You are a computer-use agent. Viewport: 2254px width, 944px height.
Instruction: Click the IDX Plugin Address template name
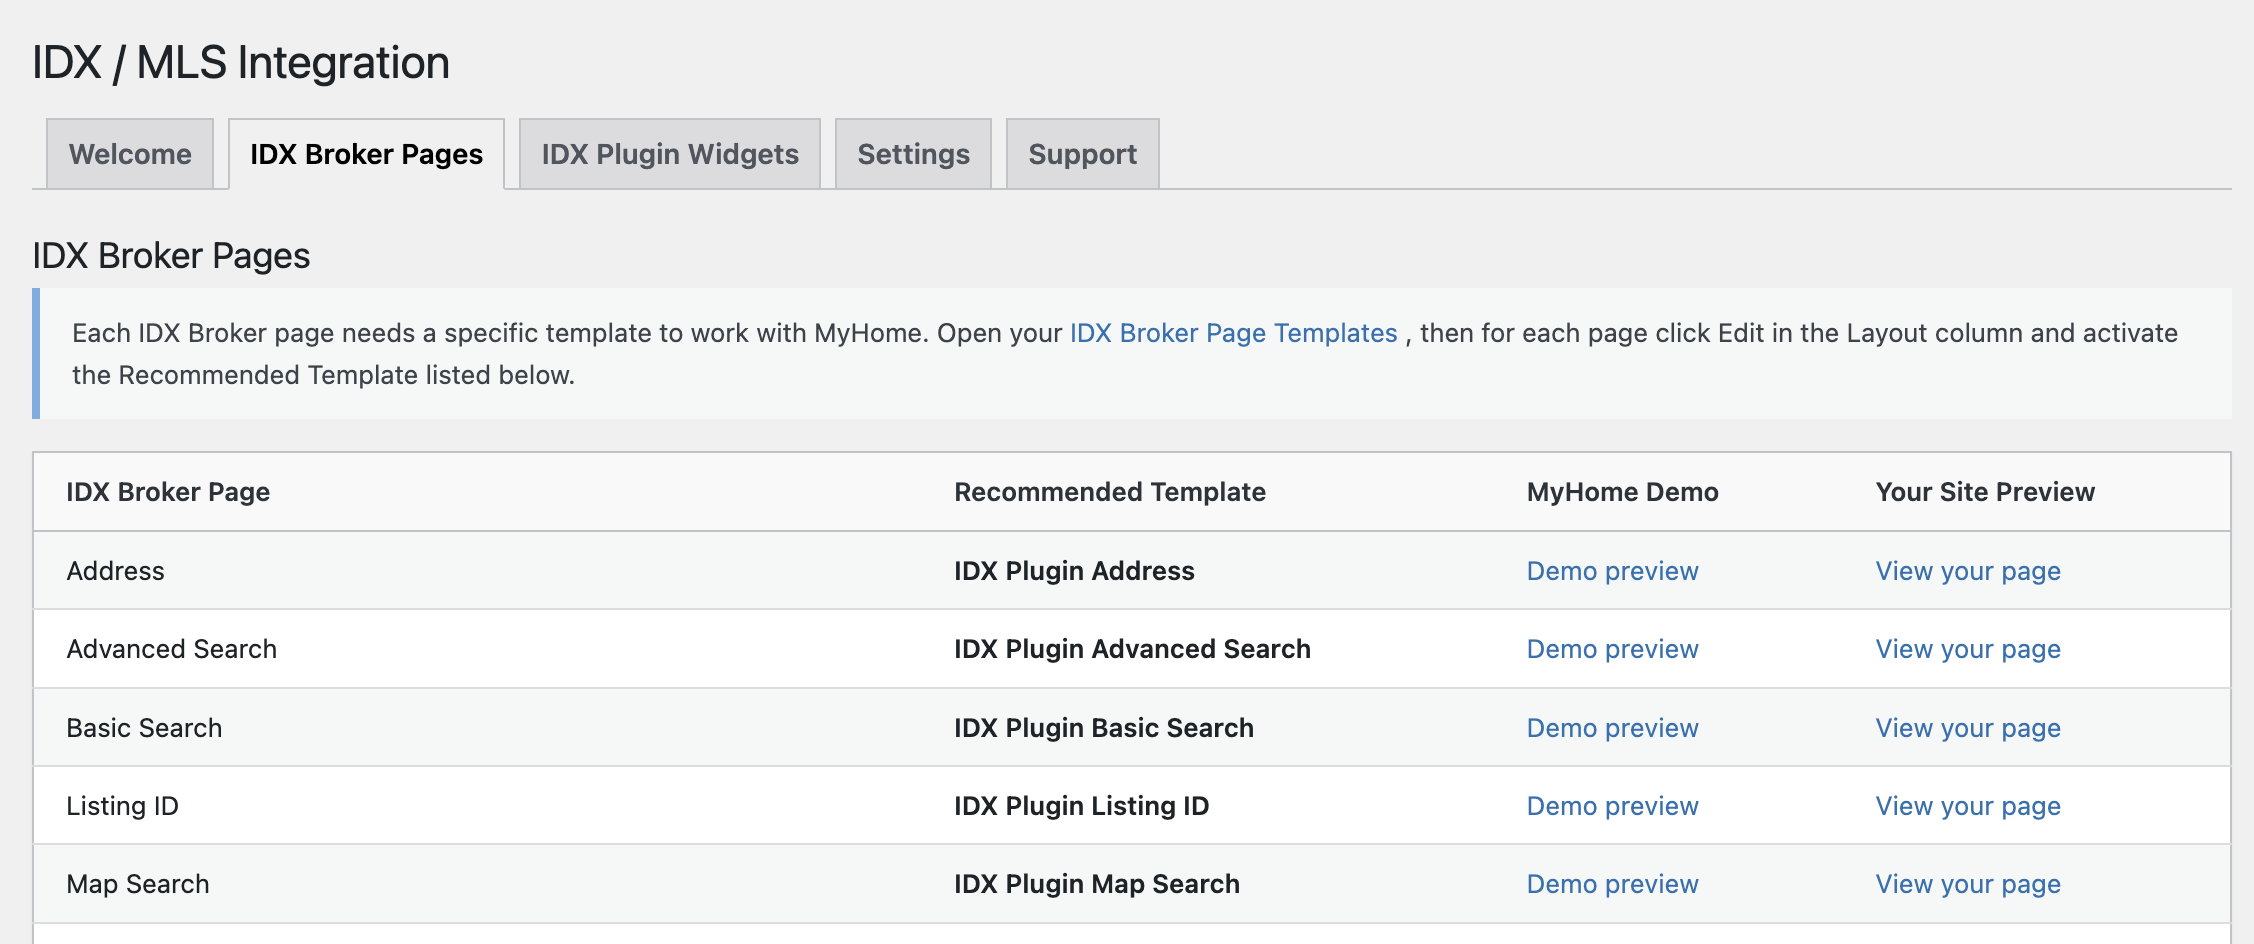pyautogui.click(x=1074, y=571)
